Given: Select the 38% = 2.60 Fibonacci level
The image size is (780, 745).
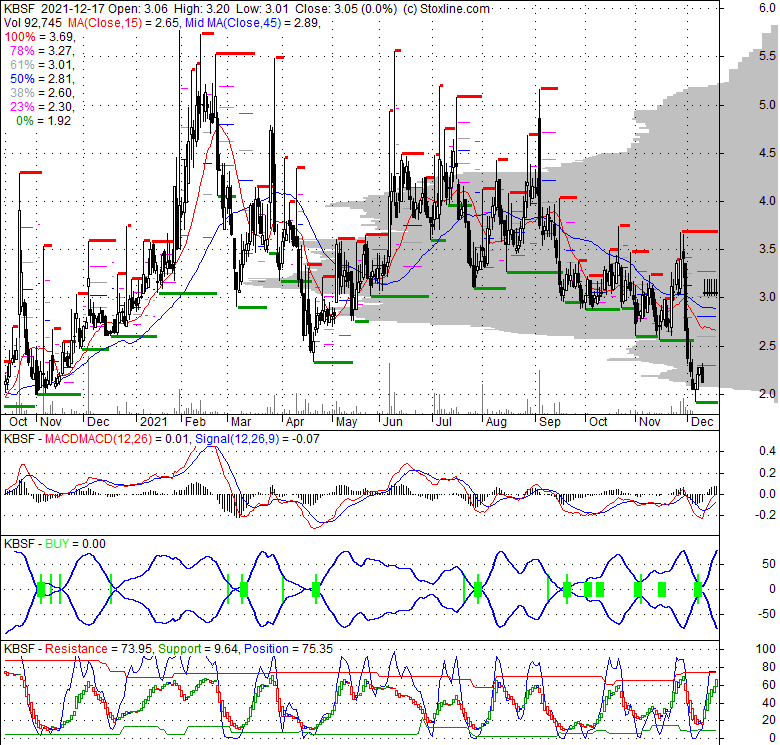Looking at the screenshot, I should pos(42,93).
